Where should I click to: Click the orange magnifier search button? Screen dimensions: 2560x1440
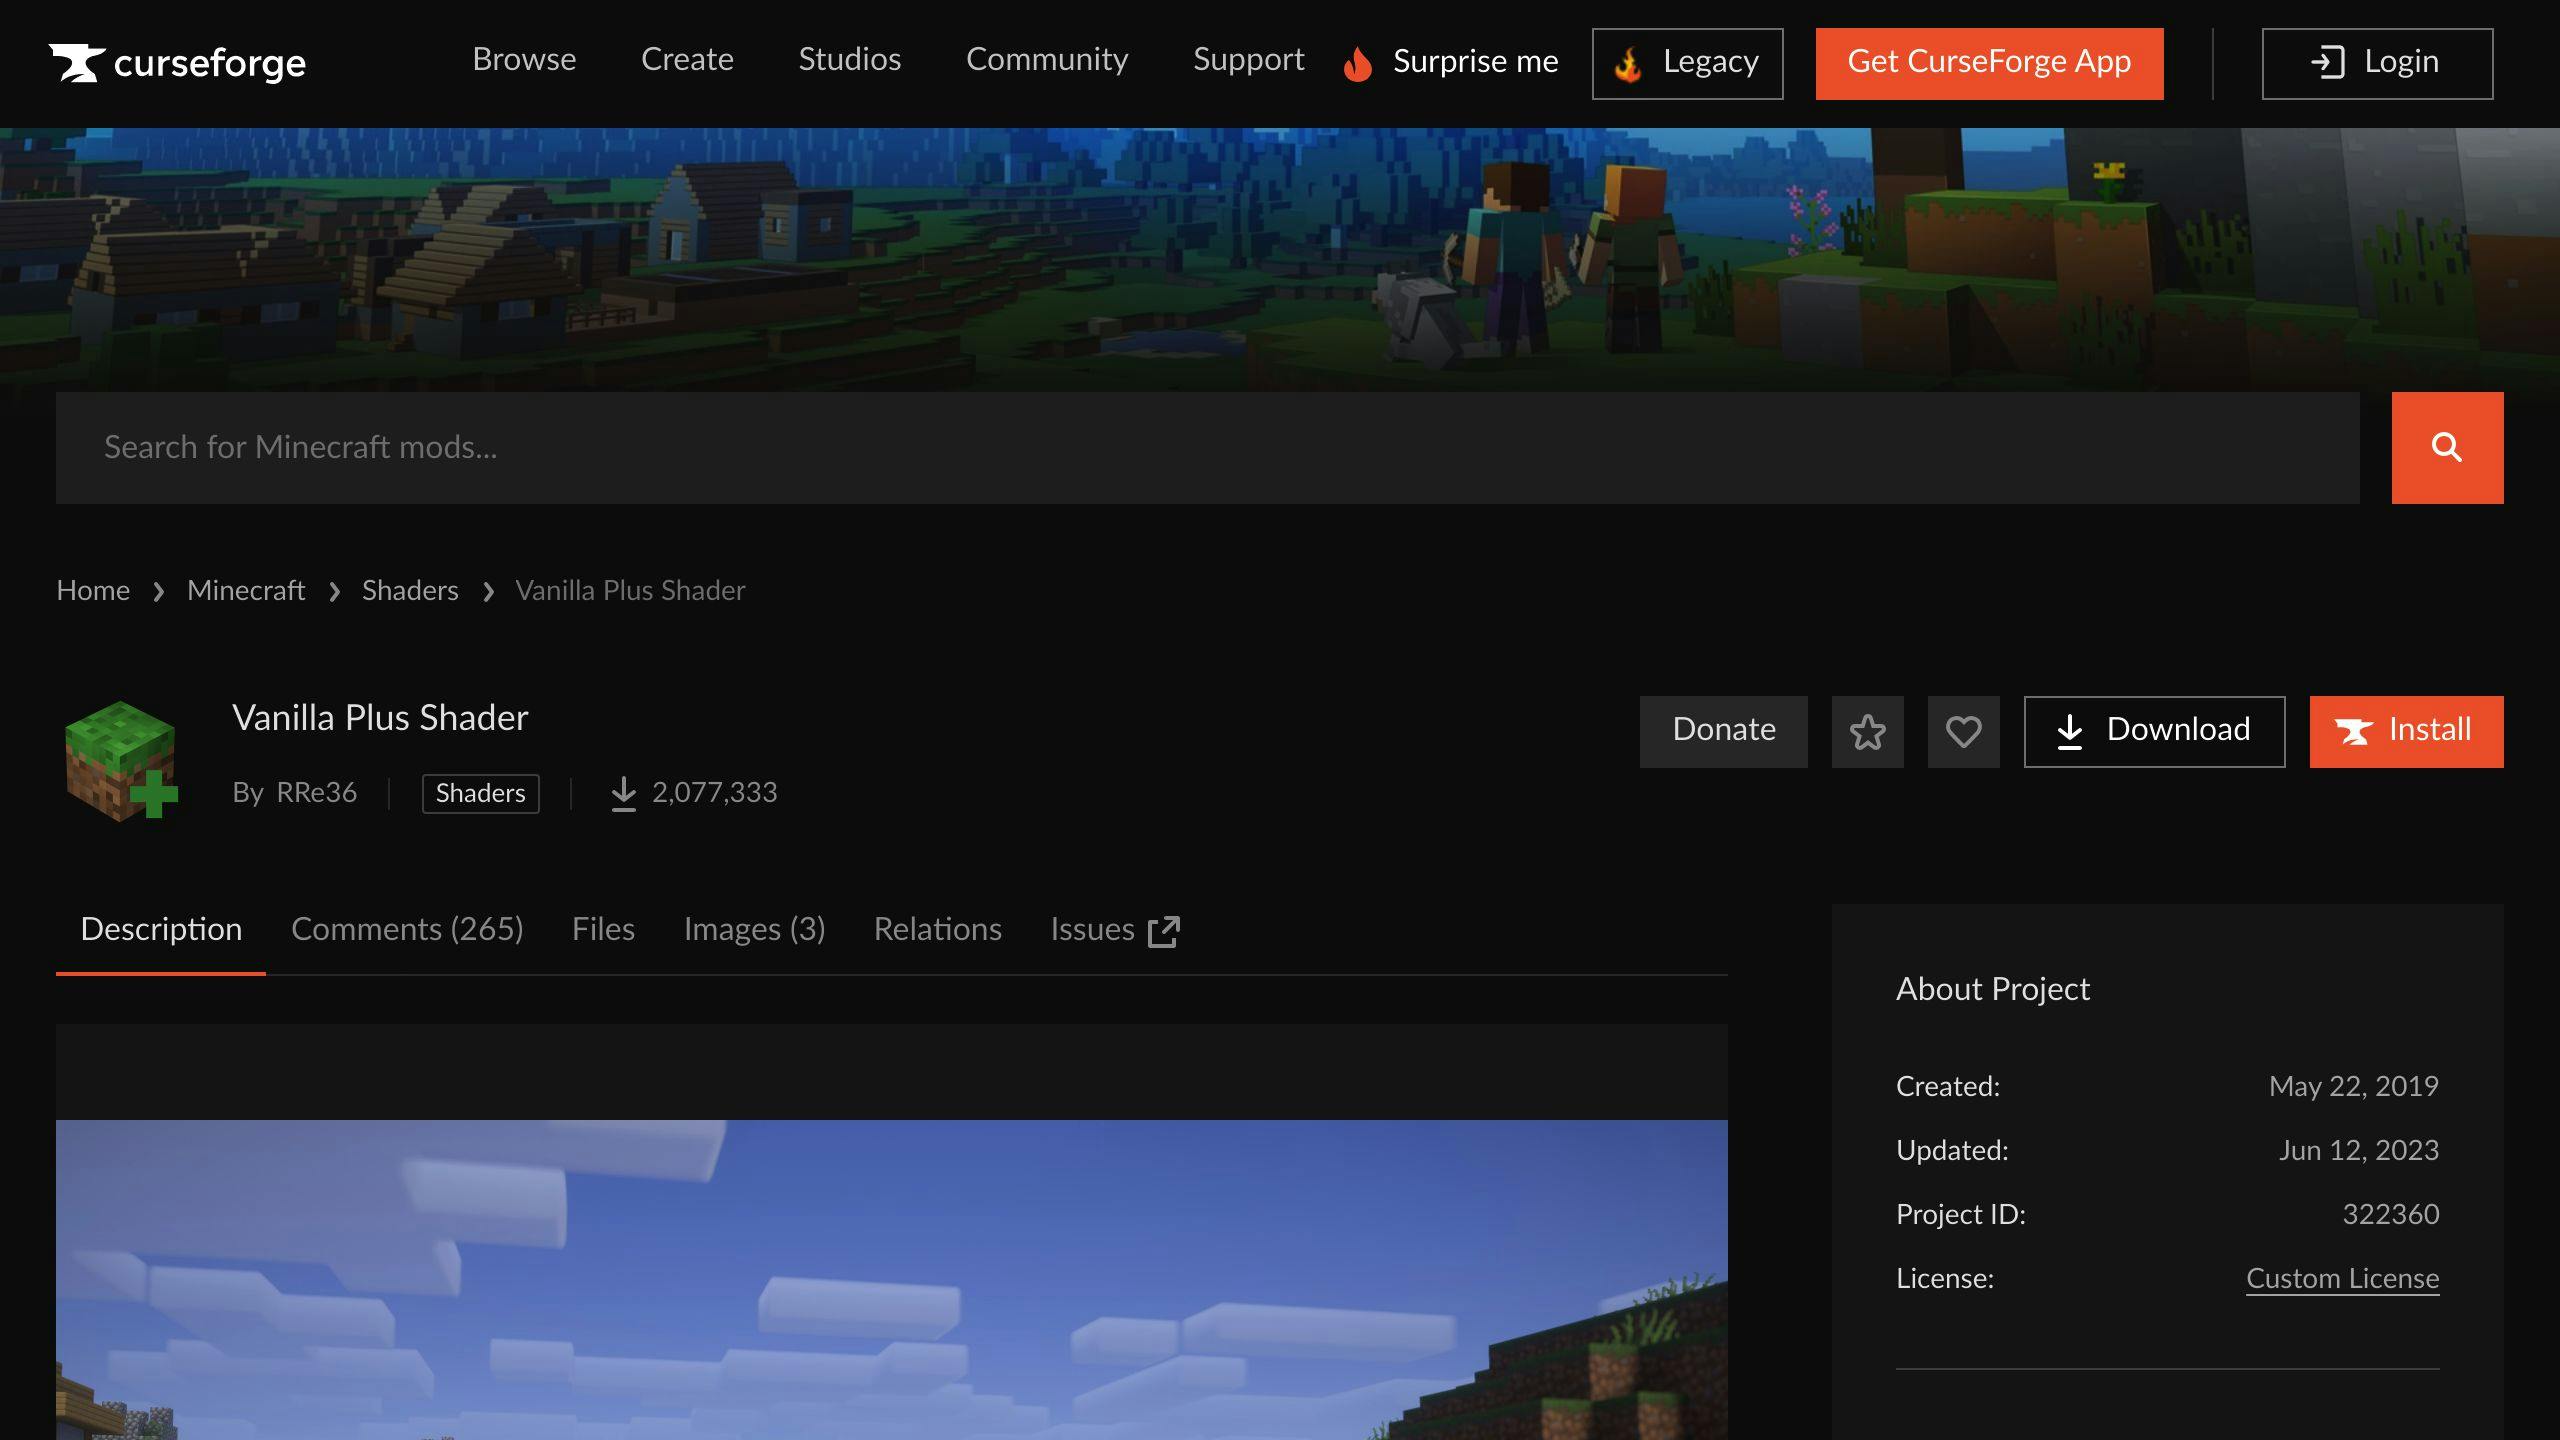coord(2447,447)
